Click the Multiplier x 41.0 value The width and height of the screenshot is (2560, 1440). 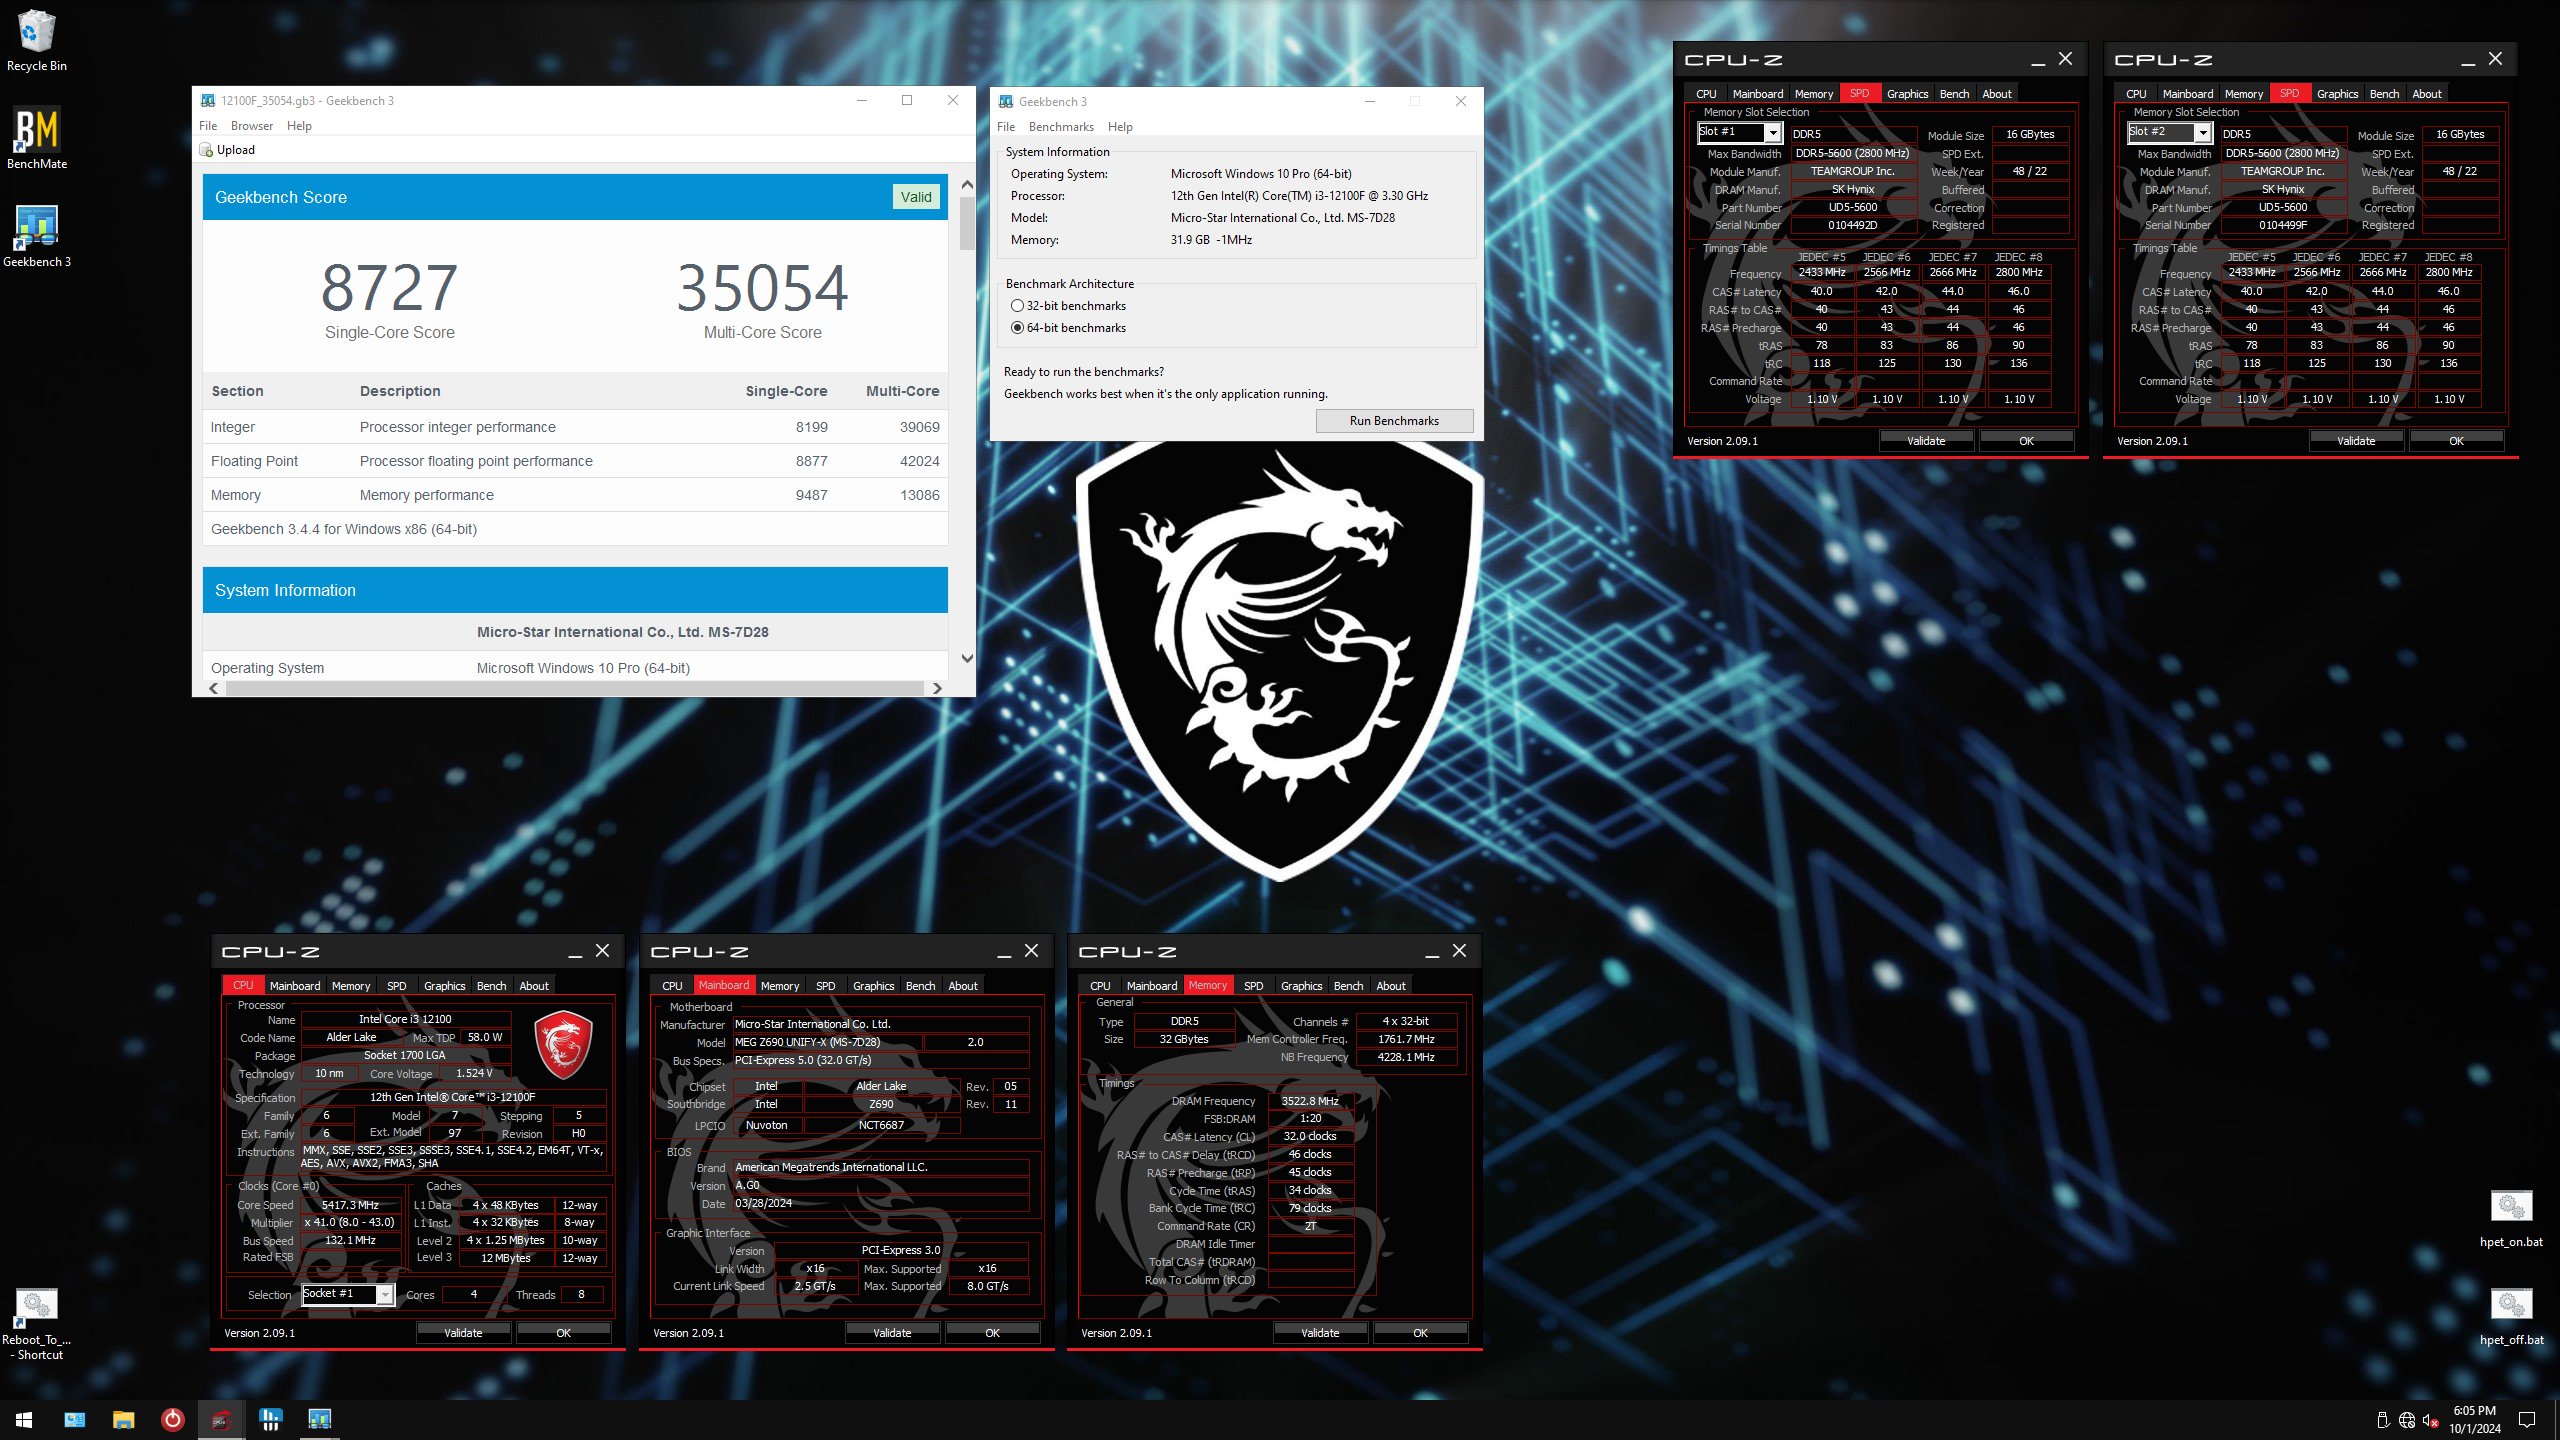(350, 1223)
